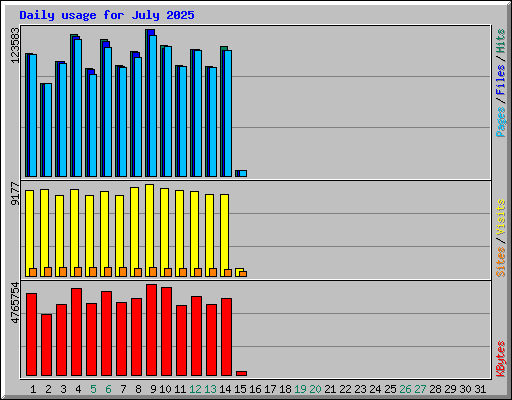Click day 4 on the x-axis

pyautogui.click(x=78, y=389)
